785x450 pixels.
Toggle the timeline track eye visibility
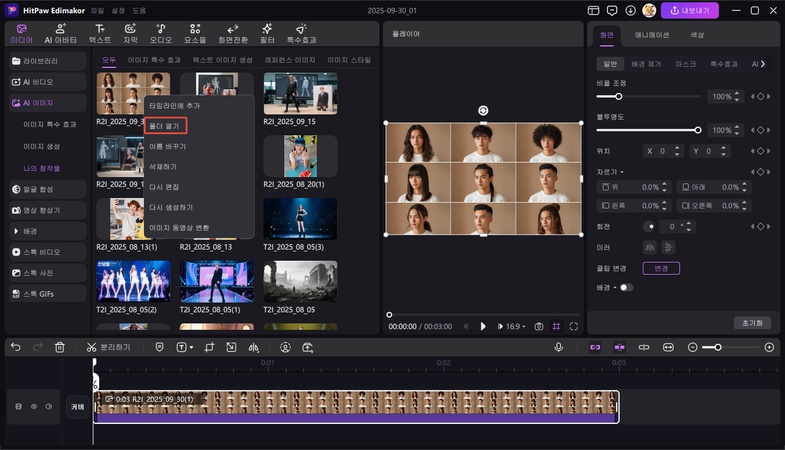click(x=33, y=407)
